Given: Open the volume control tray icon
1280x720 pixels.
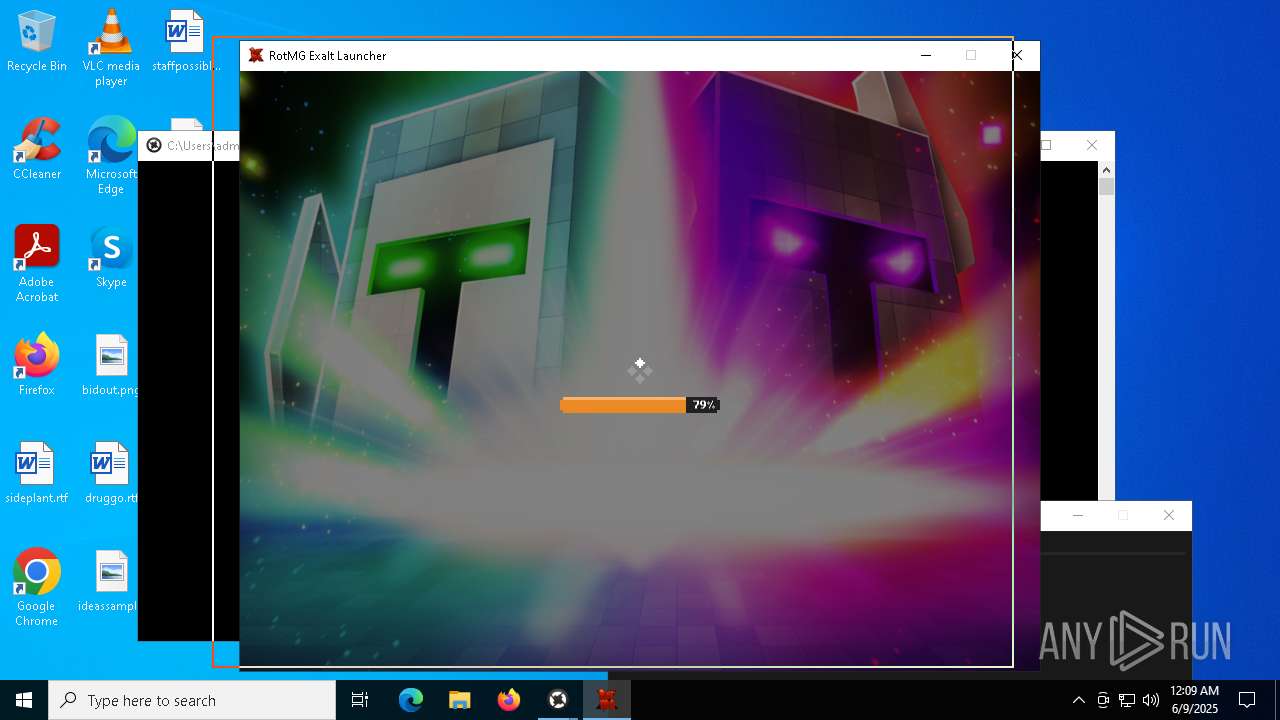Looking at the screenshot, I should [1151, 700].
